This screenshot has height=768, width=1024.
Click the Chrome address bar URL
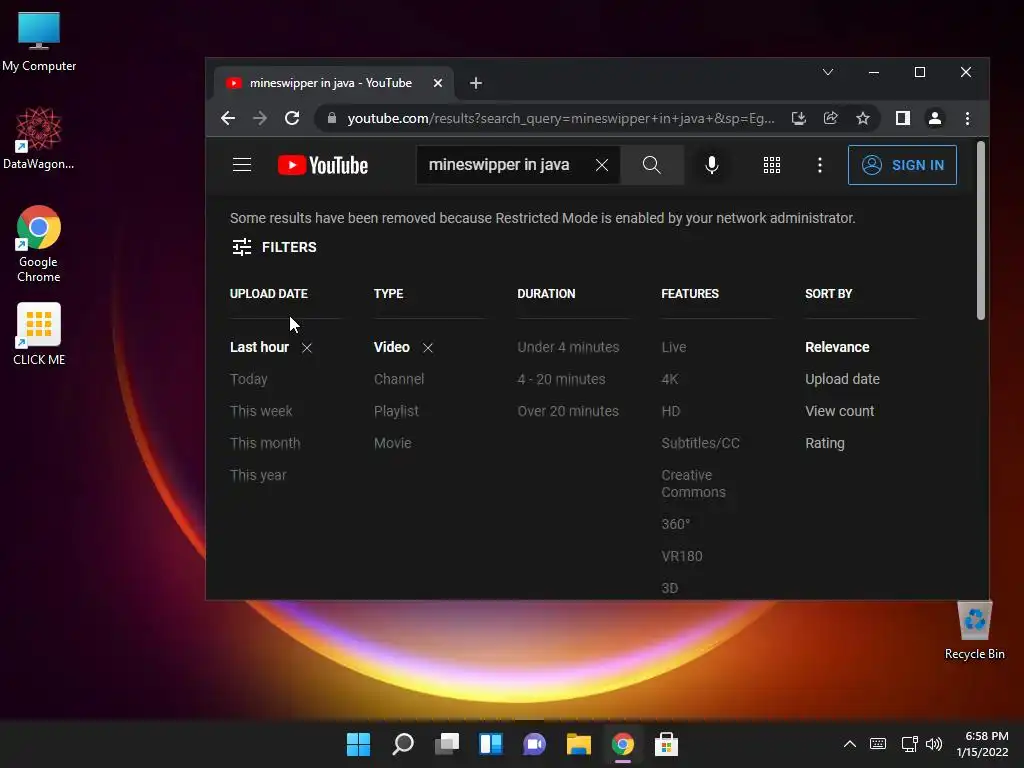(560, 118)
